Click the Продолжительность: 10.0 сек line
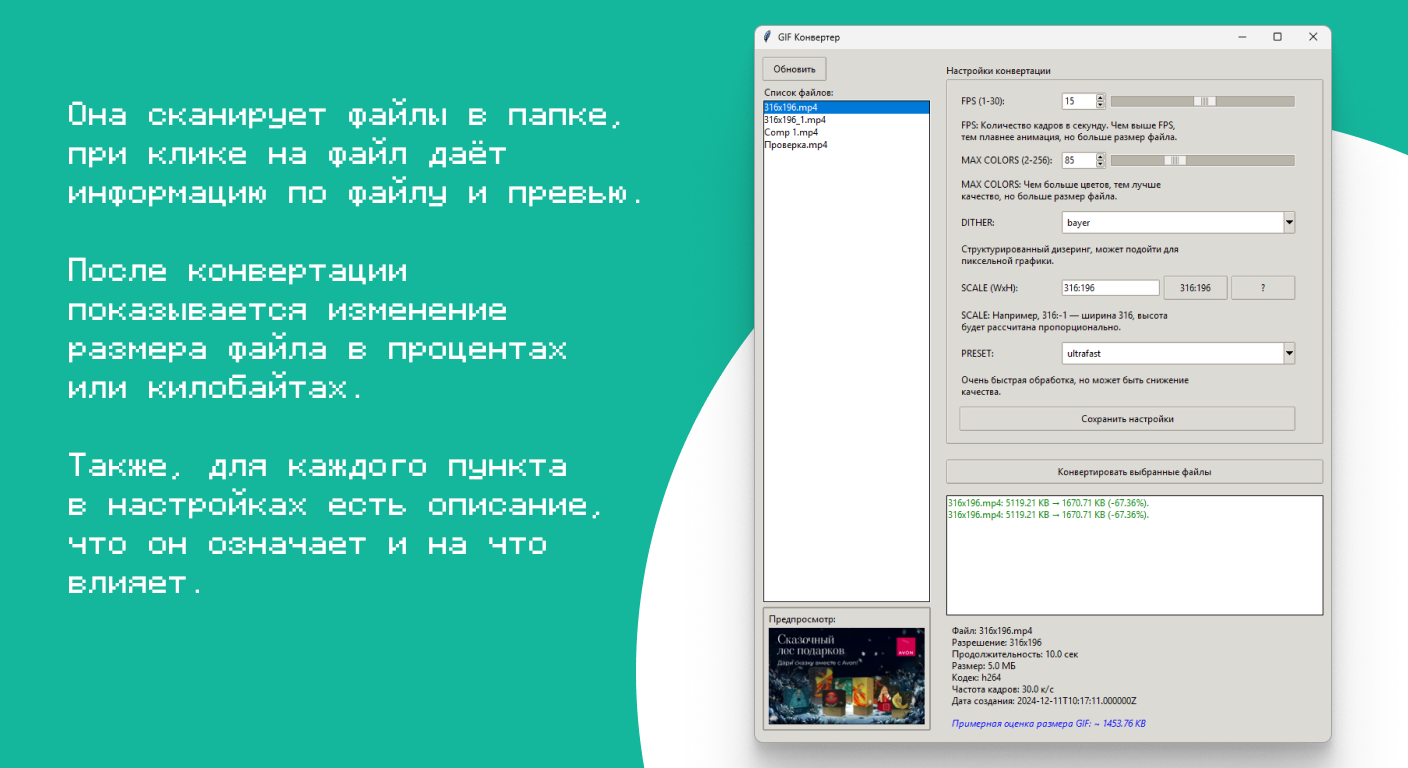 point(1015,654)
